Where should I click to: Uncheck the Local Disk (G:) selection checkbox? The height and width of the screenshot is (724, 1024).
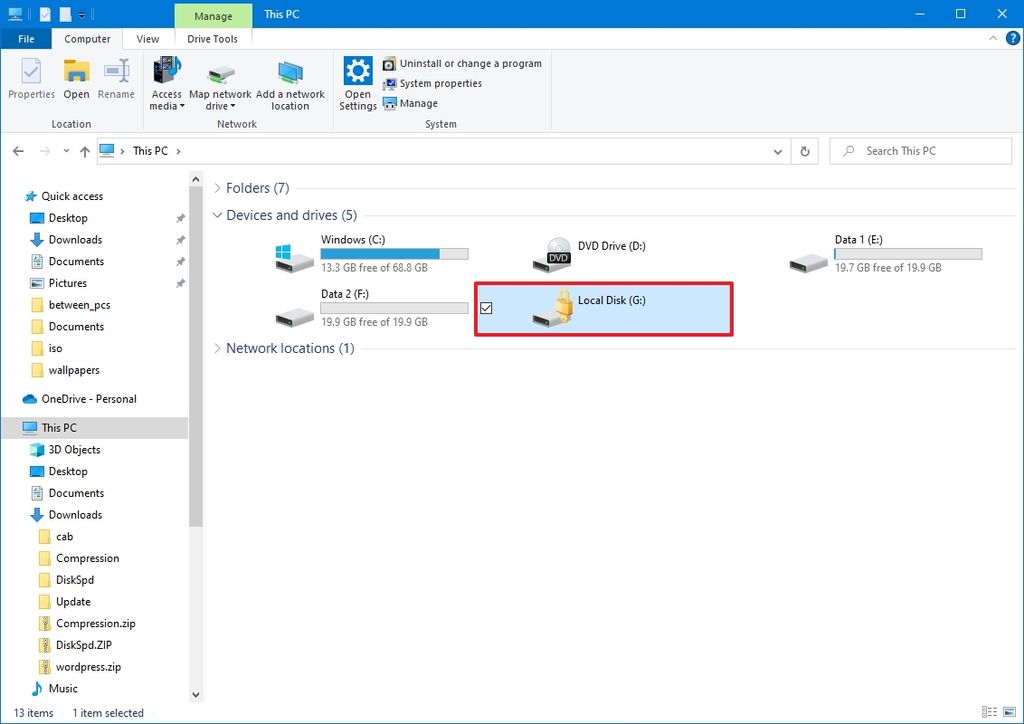487,307
